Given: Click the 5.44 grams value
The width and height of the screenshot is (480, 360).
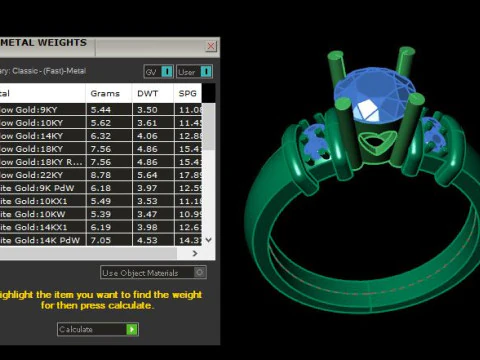Looking at the screenshot, I should coord(101,110).
